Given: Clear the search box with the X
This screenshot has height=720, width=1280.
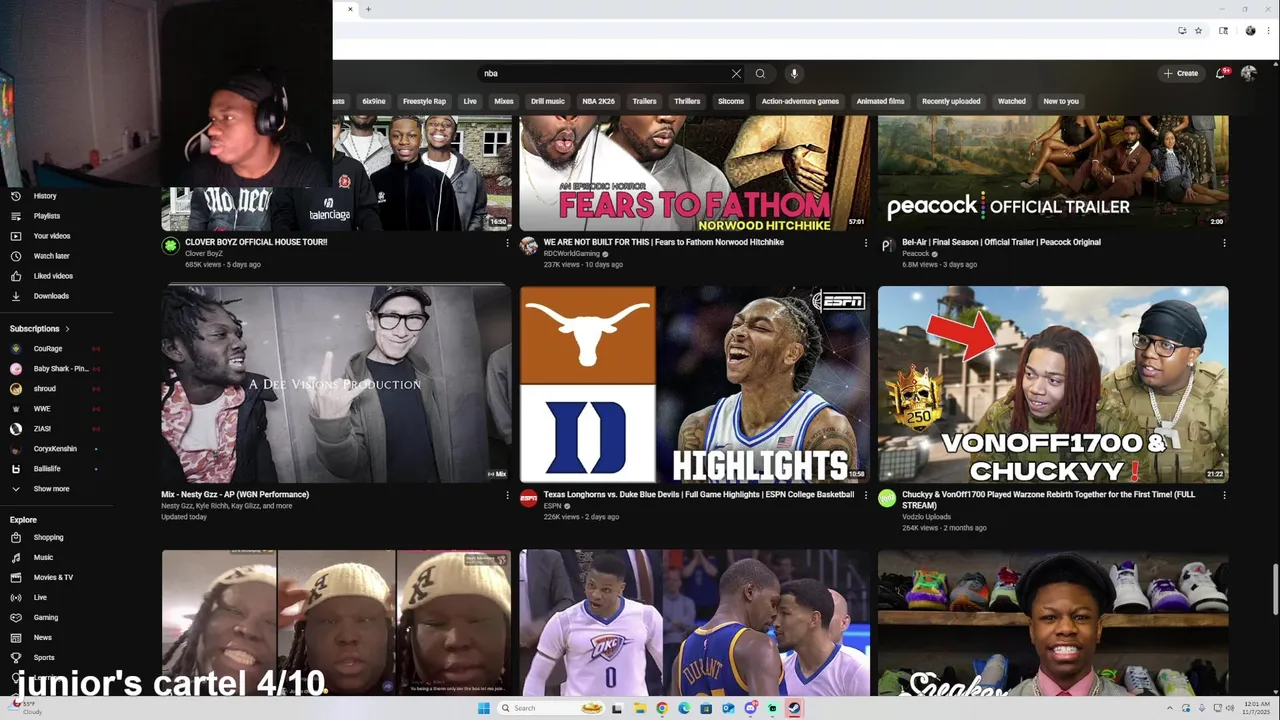Looking at the screenshot, I should point(736,73).
